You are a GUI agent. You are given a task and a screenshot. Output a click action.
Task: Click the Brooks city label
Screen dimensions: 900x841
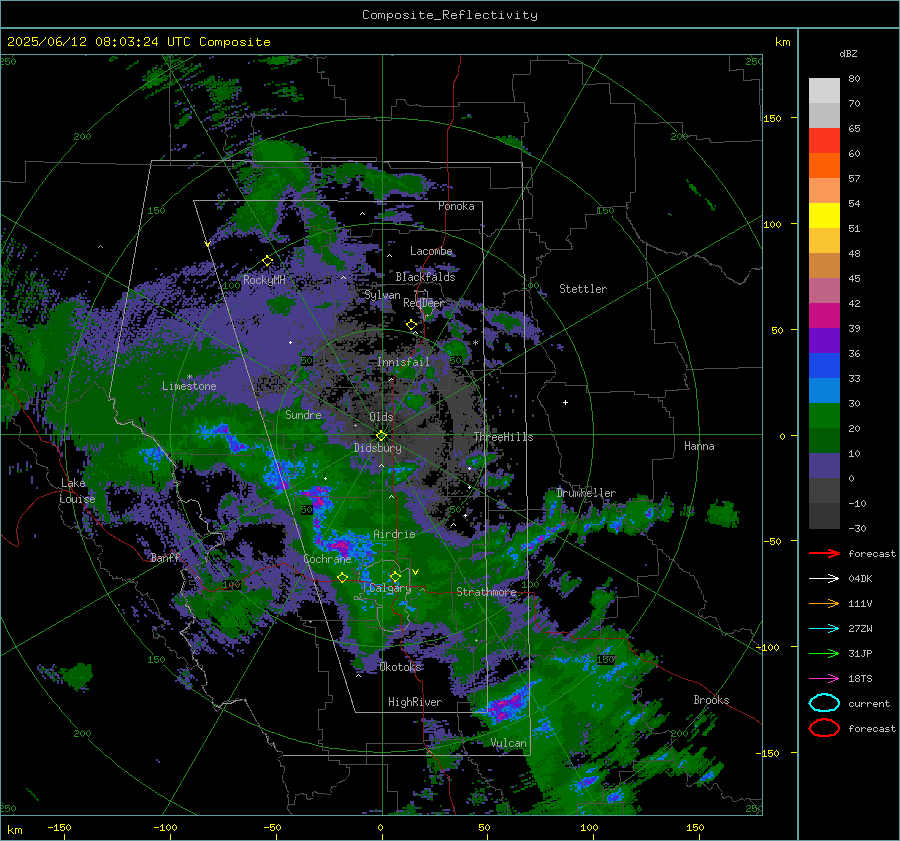711,700
